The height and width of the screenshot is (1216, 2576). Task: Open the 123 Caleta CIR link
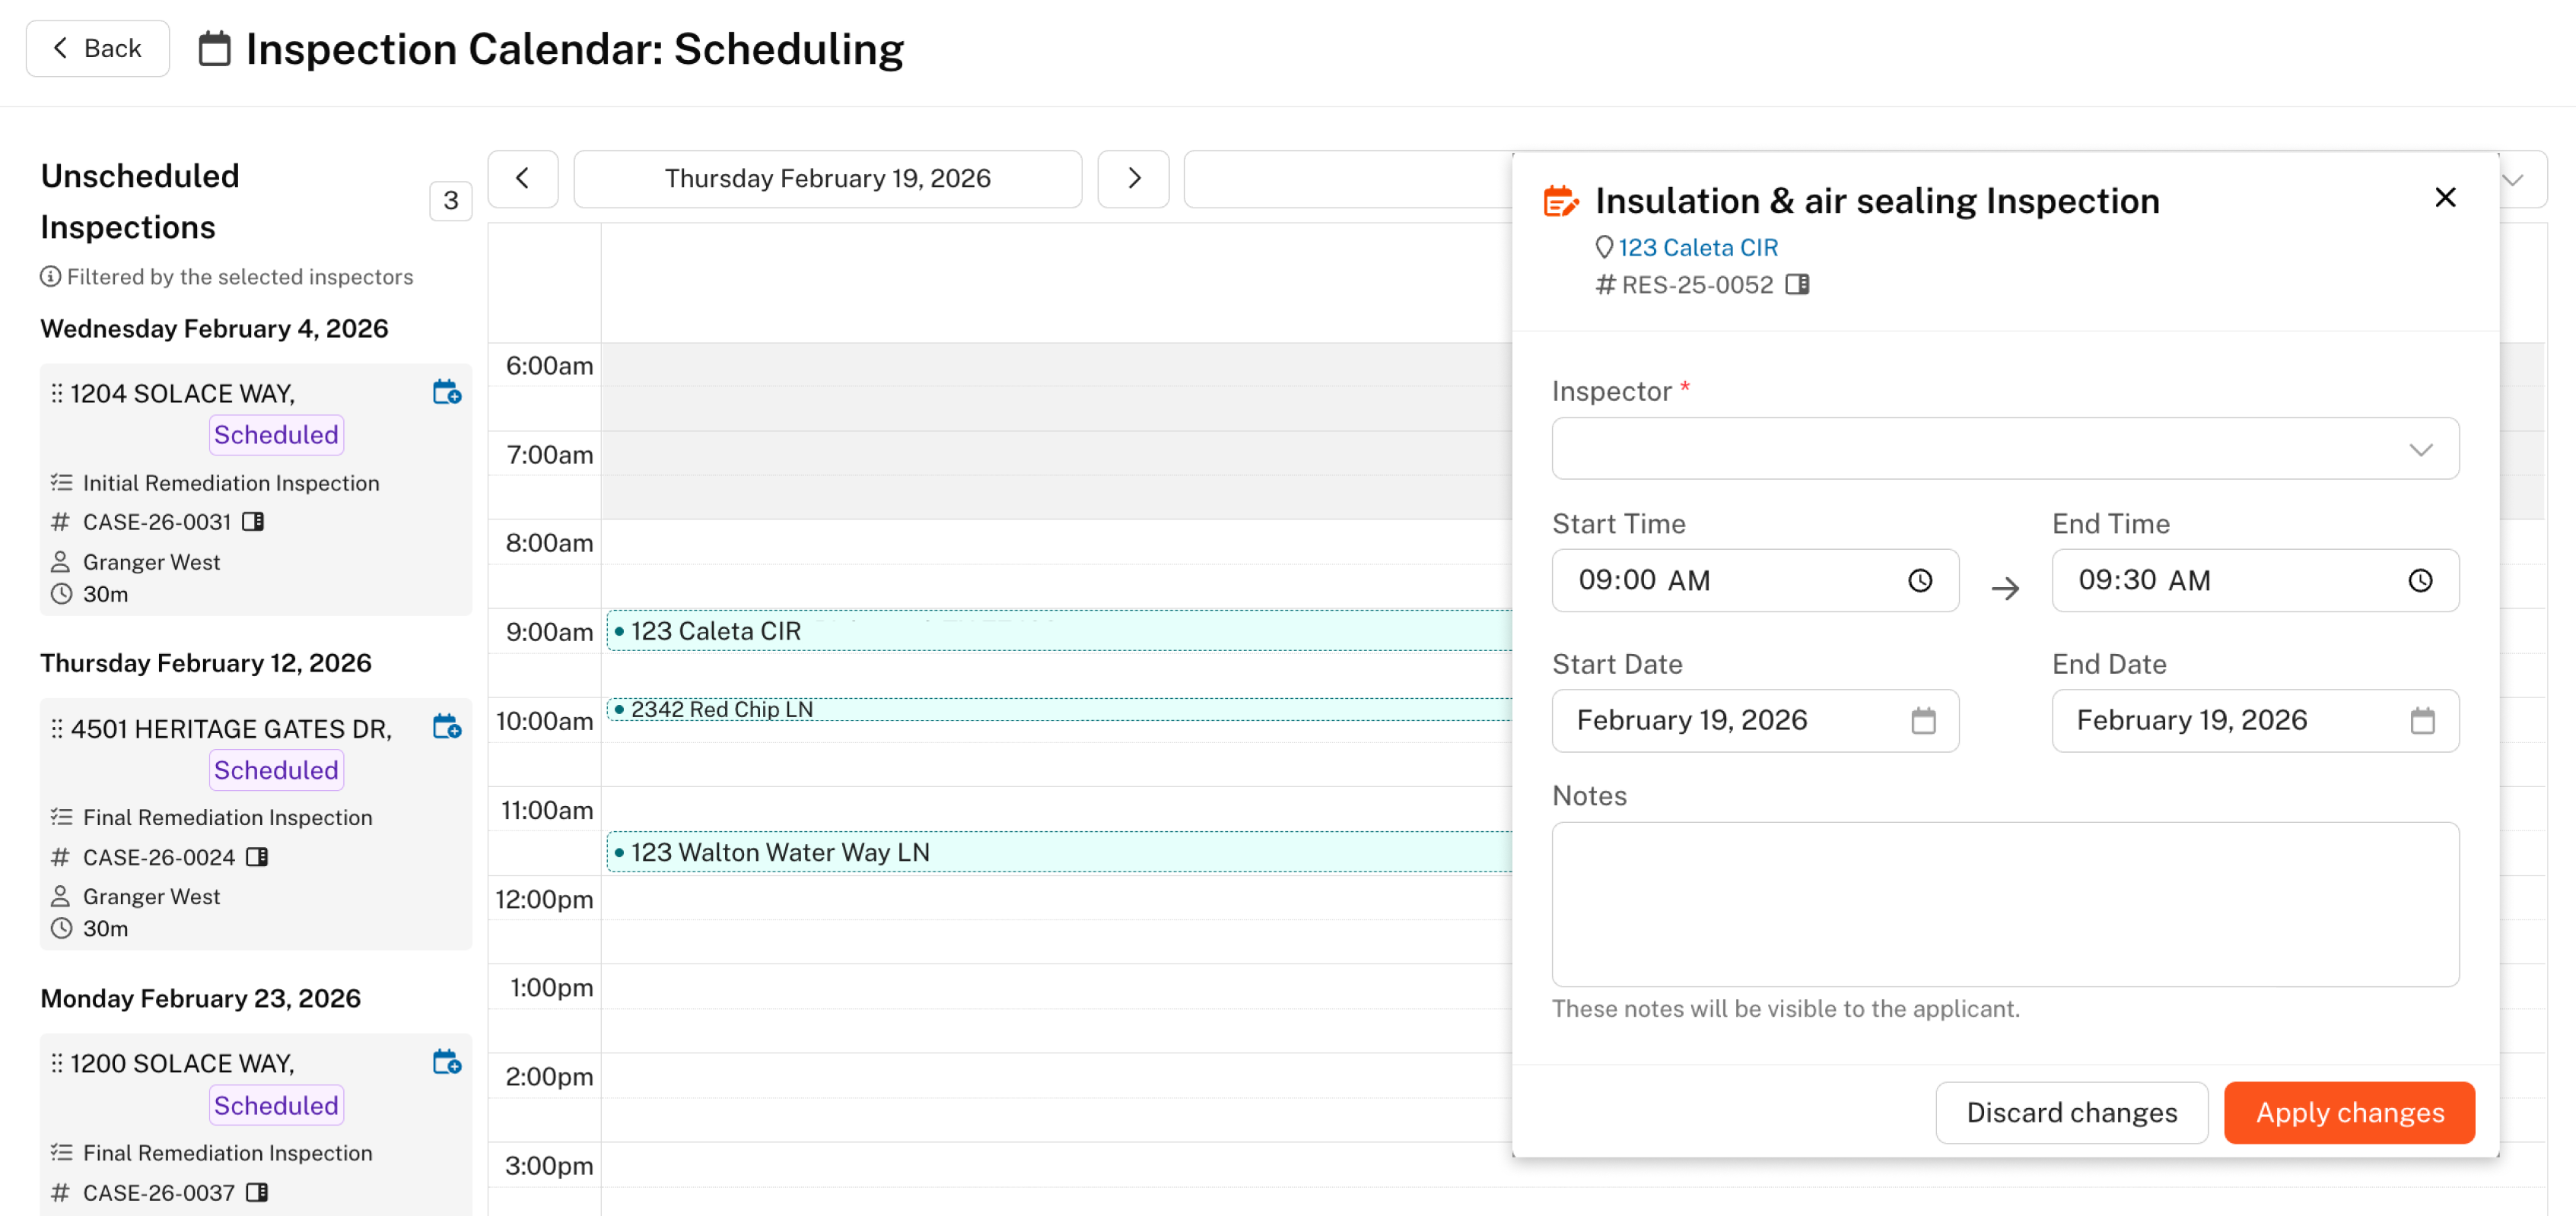click(1698, 247)
